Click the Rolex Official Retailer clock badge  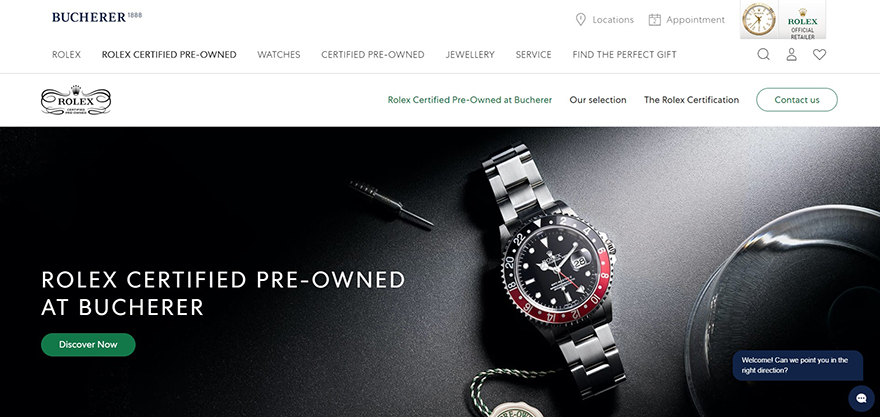tap(783, 20)
